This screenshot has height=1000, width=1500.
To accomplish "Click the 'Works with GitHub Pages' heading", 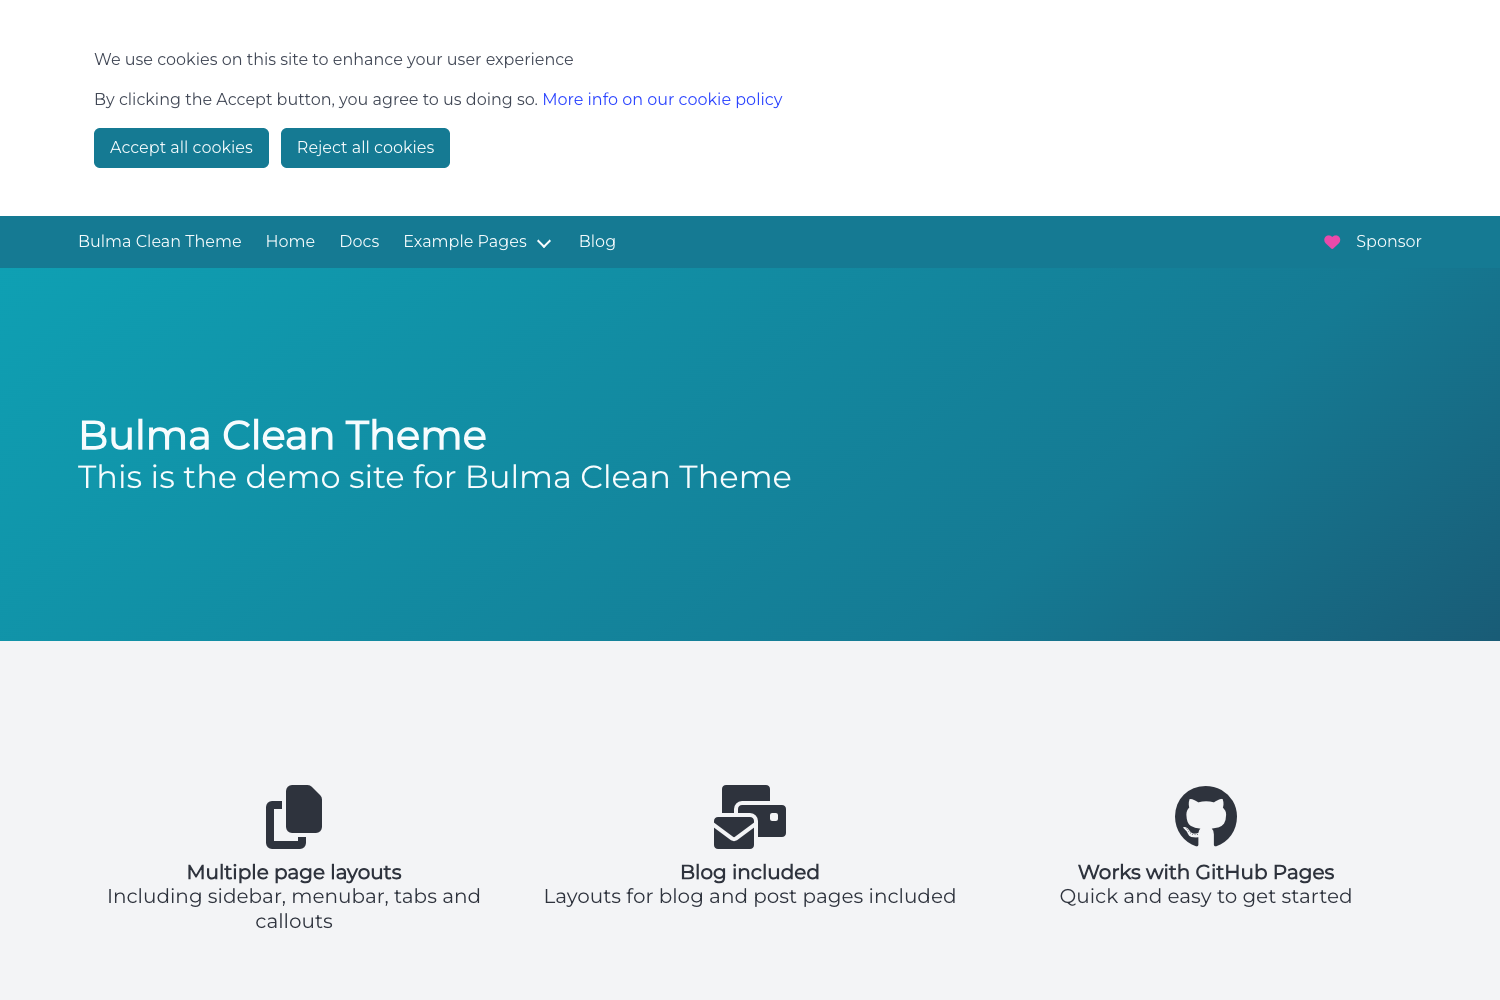I will click(1206, 872).
